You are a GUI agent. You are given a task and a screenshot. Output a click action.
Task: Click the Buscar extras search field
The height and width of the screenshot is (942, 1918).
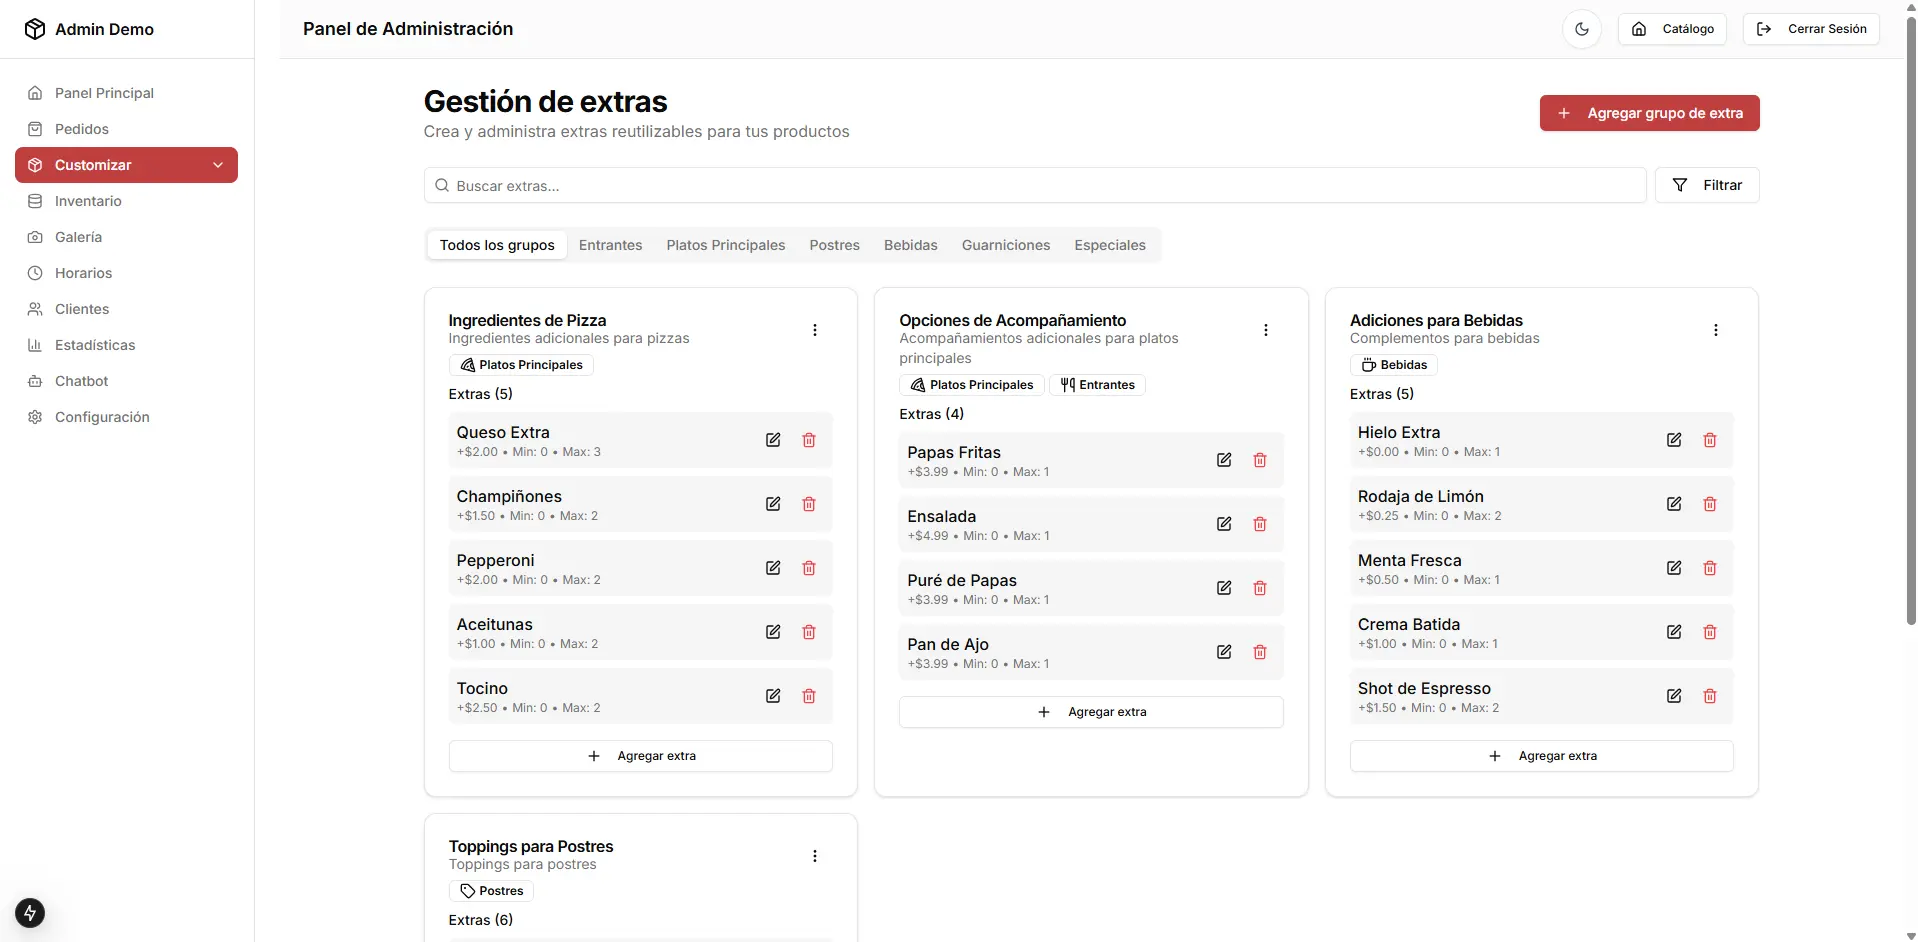pos(1035,185)
